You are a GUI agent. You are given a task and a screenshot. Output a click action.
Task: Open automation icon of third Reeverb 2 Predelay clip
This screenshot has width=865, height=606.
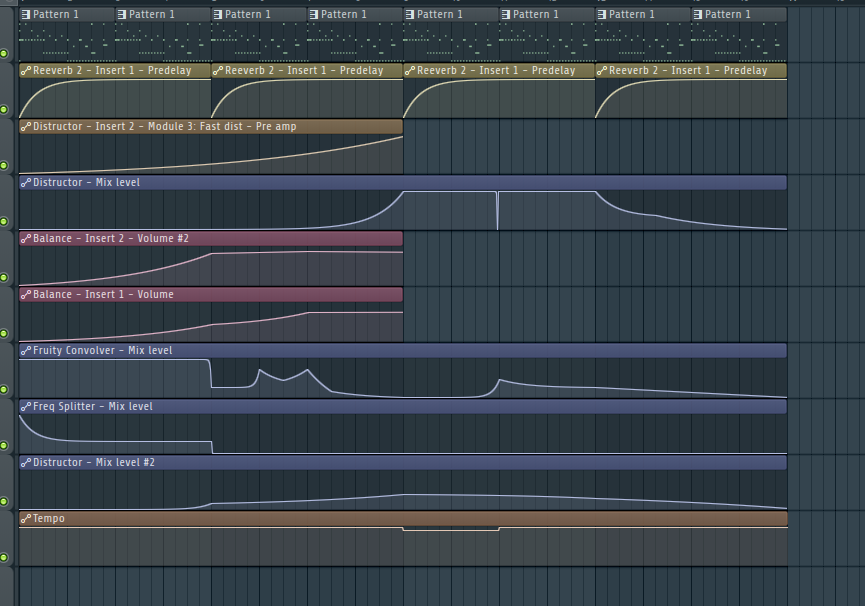(x=409, y=71)
